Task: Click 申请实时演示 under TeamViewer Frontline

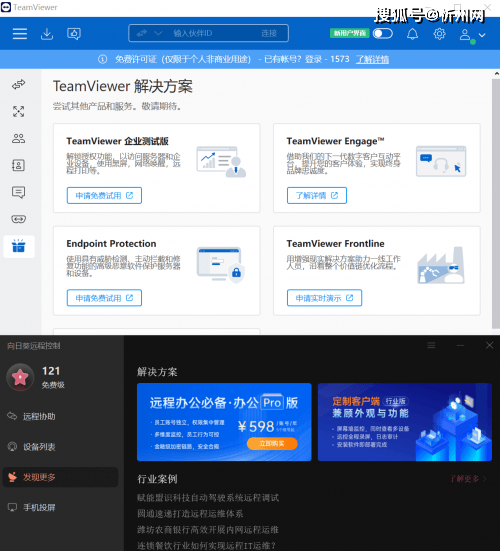Action: tap(324, 298)
